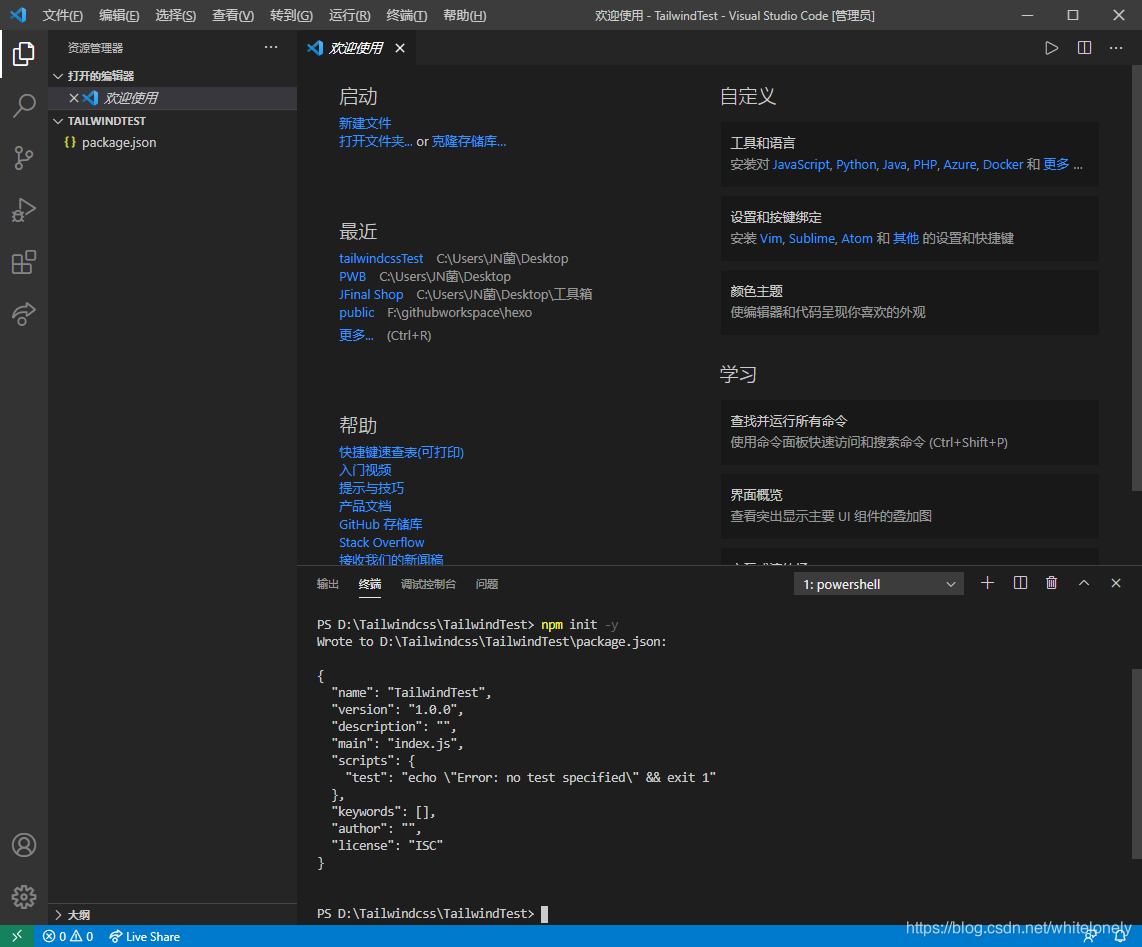Screen dimensions: 1142x947
Task: Open the powershell terminal selector dropdown
Action: (878, 584)
